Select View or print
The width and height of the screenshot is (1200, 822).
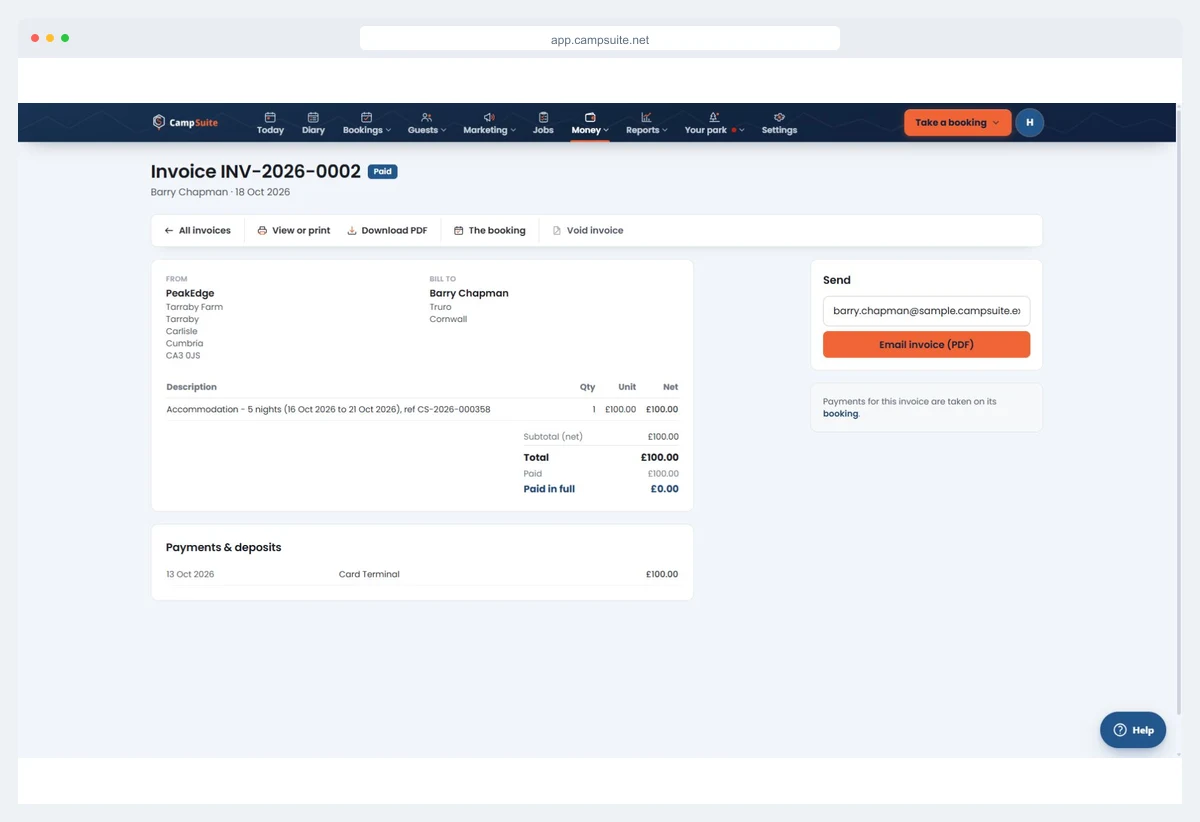(x=294, y=230)
